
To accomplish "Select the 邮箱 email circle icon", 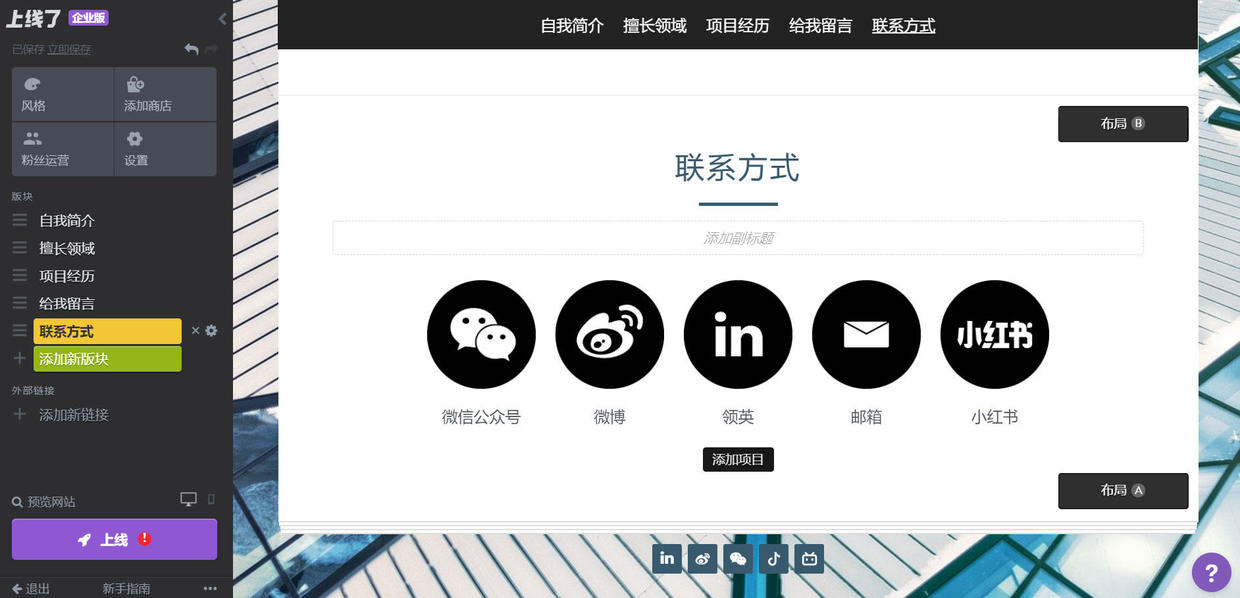I will point(866,334).
